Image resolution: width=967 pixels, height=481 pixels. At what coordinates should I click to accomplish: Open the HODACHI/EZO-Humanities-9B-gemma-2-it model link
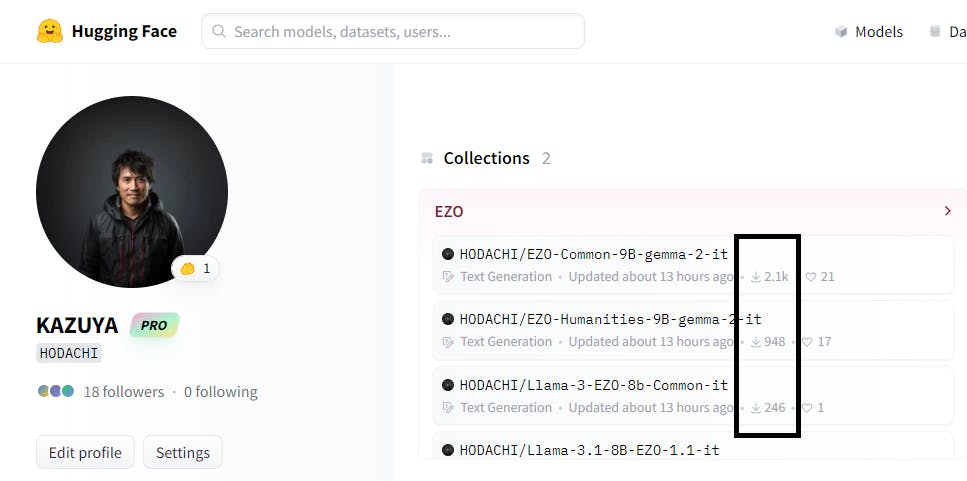click(610, 319)
